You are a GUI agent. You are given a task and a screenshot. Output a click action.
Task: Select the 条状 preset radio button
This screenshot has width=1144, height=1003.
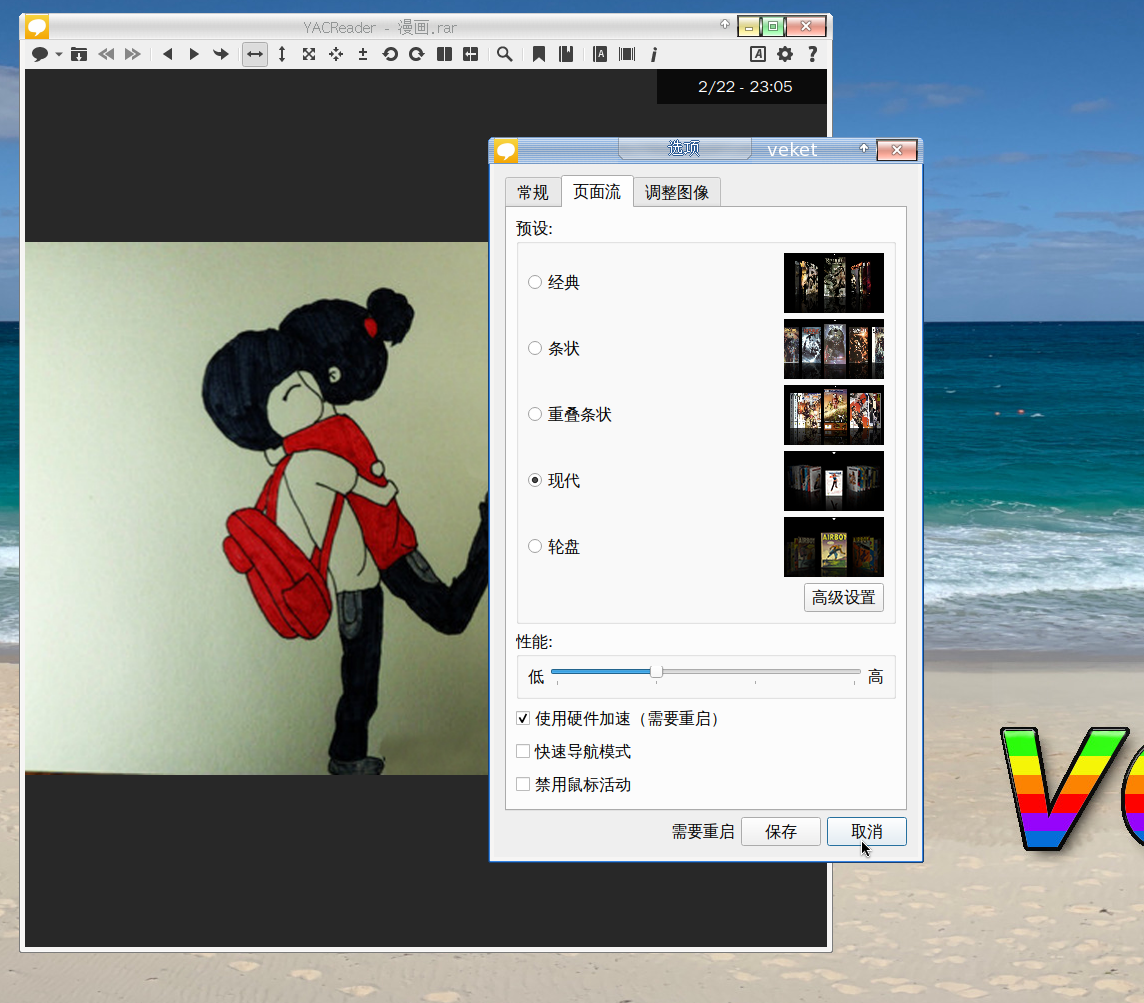pyautogui.click(x=535, y=349)
